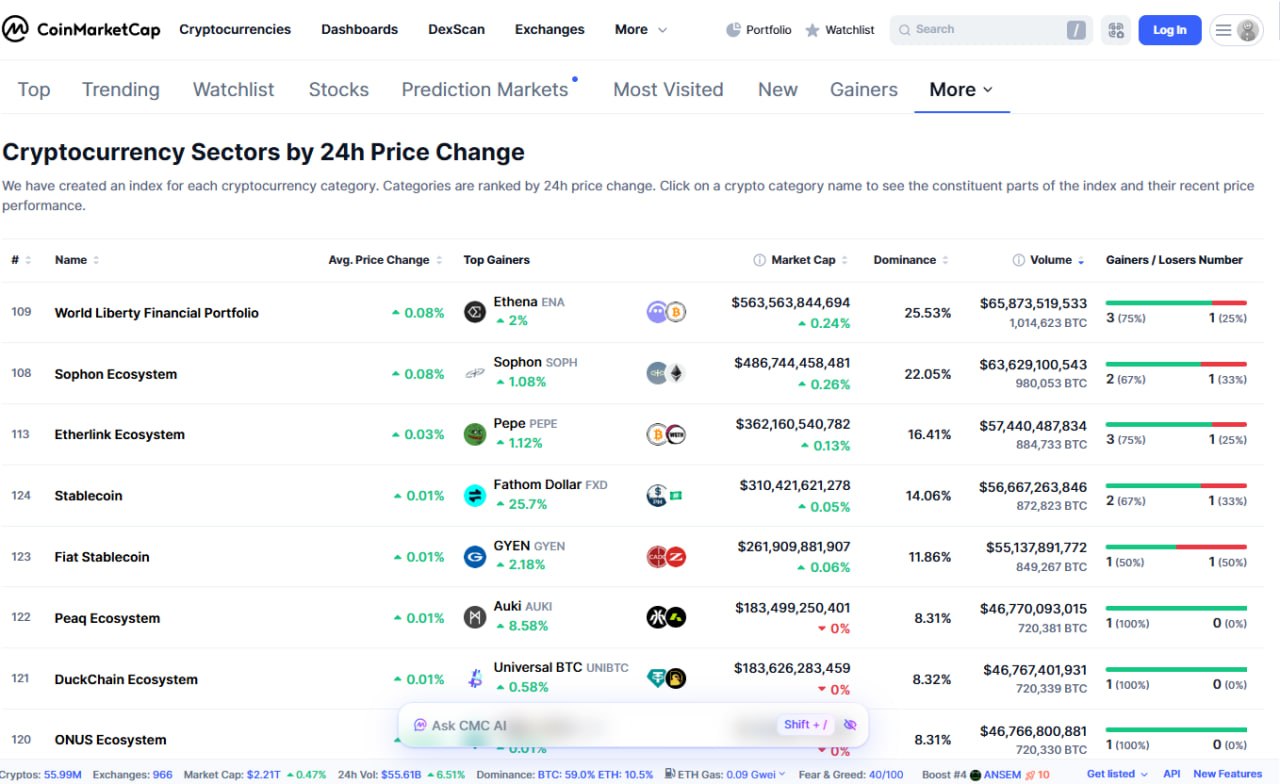Image resolution: width=1280 pixels, height=784 pixels.
Task: Go to DexScan
Action: (x=456, y=30)
